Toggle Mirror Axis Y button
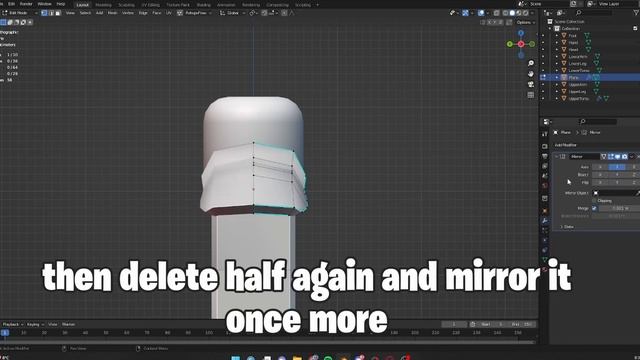 pos(617,167)
